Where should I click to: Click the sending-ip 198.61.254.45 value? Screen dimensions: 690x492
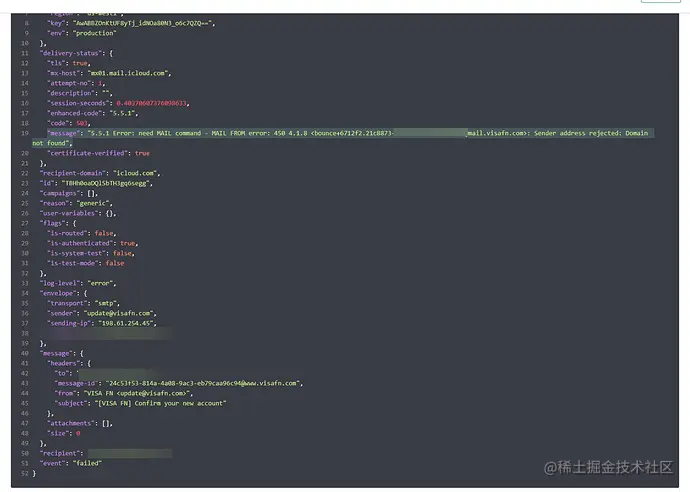pos(128,323)
